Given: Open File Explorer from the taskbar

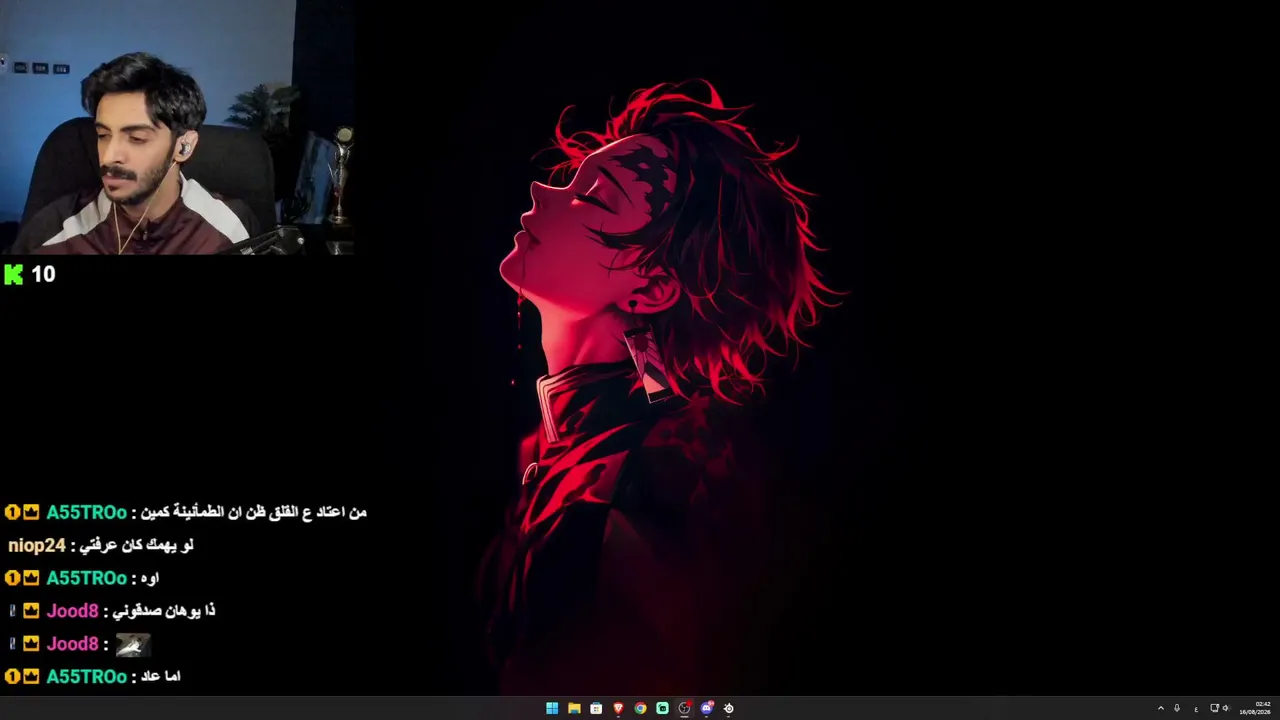Looking at the screenshot, I should click(x=574, y=708).
